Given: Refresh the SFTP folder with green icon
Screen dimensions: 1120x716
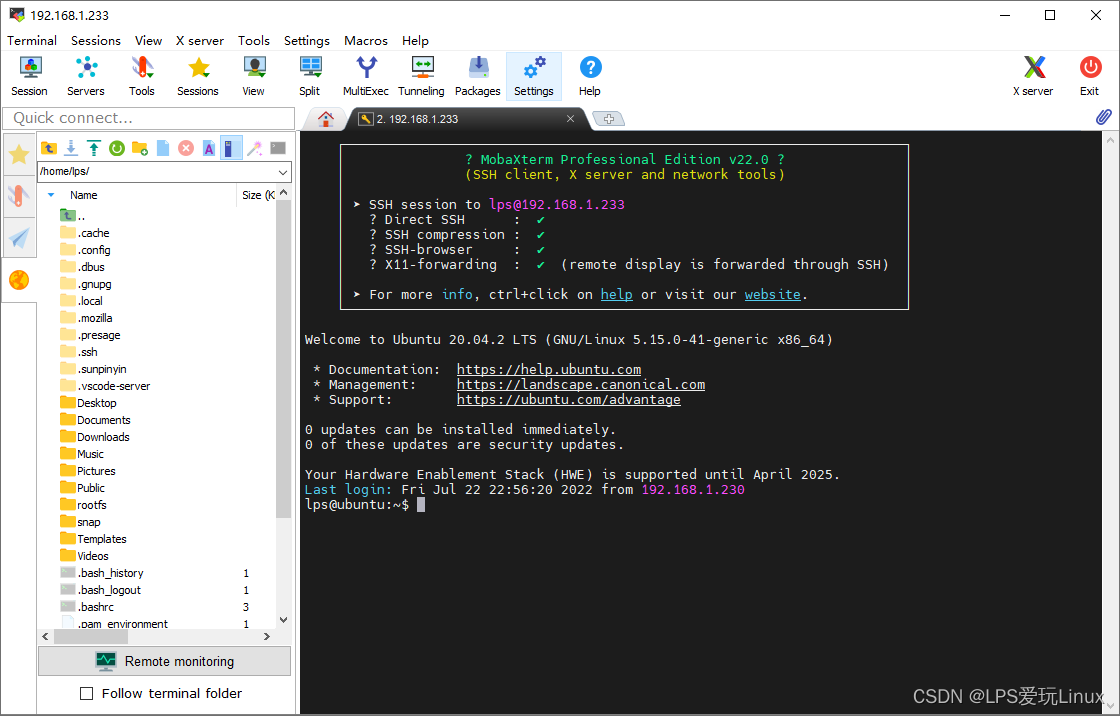Looking at the screenshot, I should [116, 148].
